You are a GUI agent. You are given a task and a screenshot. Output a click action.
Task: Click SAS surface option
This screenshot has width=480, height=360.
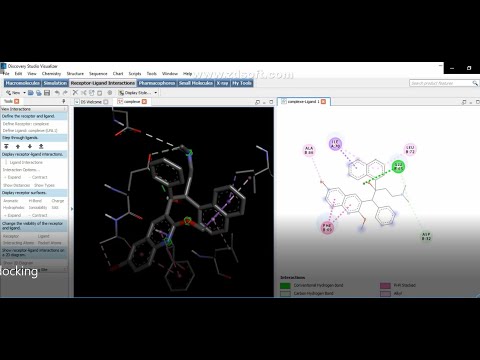[x=55, y=208]
